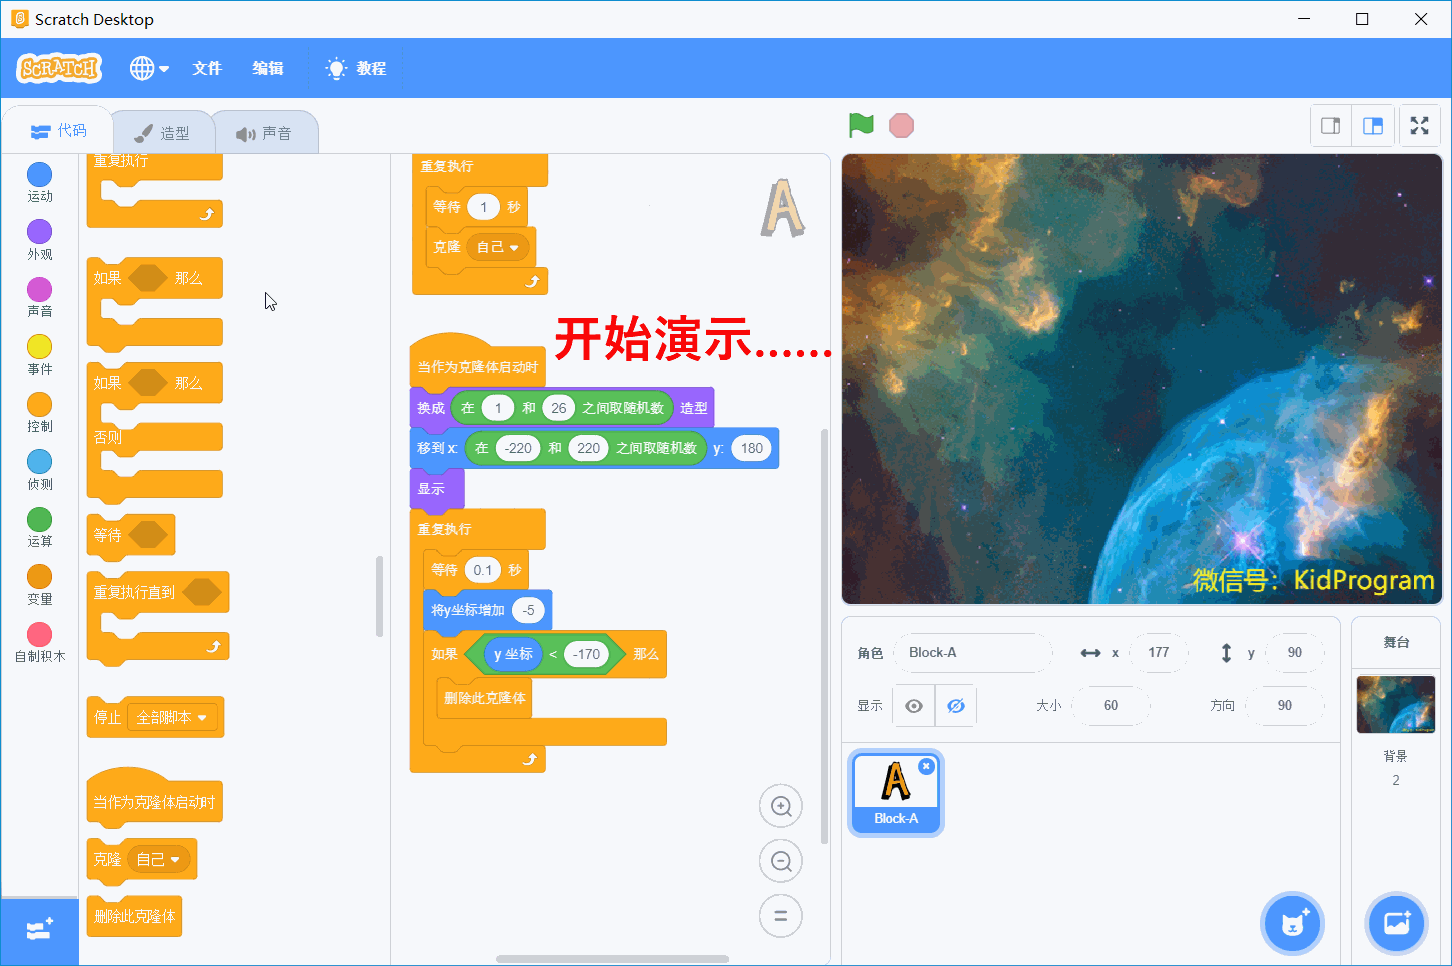Open the palette 克隆 自己 dropdown
Image resolution: width=1452 pixels, height=966 pixels.
click(159, 860)
